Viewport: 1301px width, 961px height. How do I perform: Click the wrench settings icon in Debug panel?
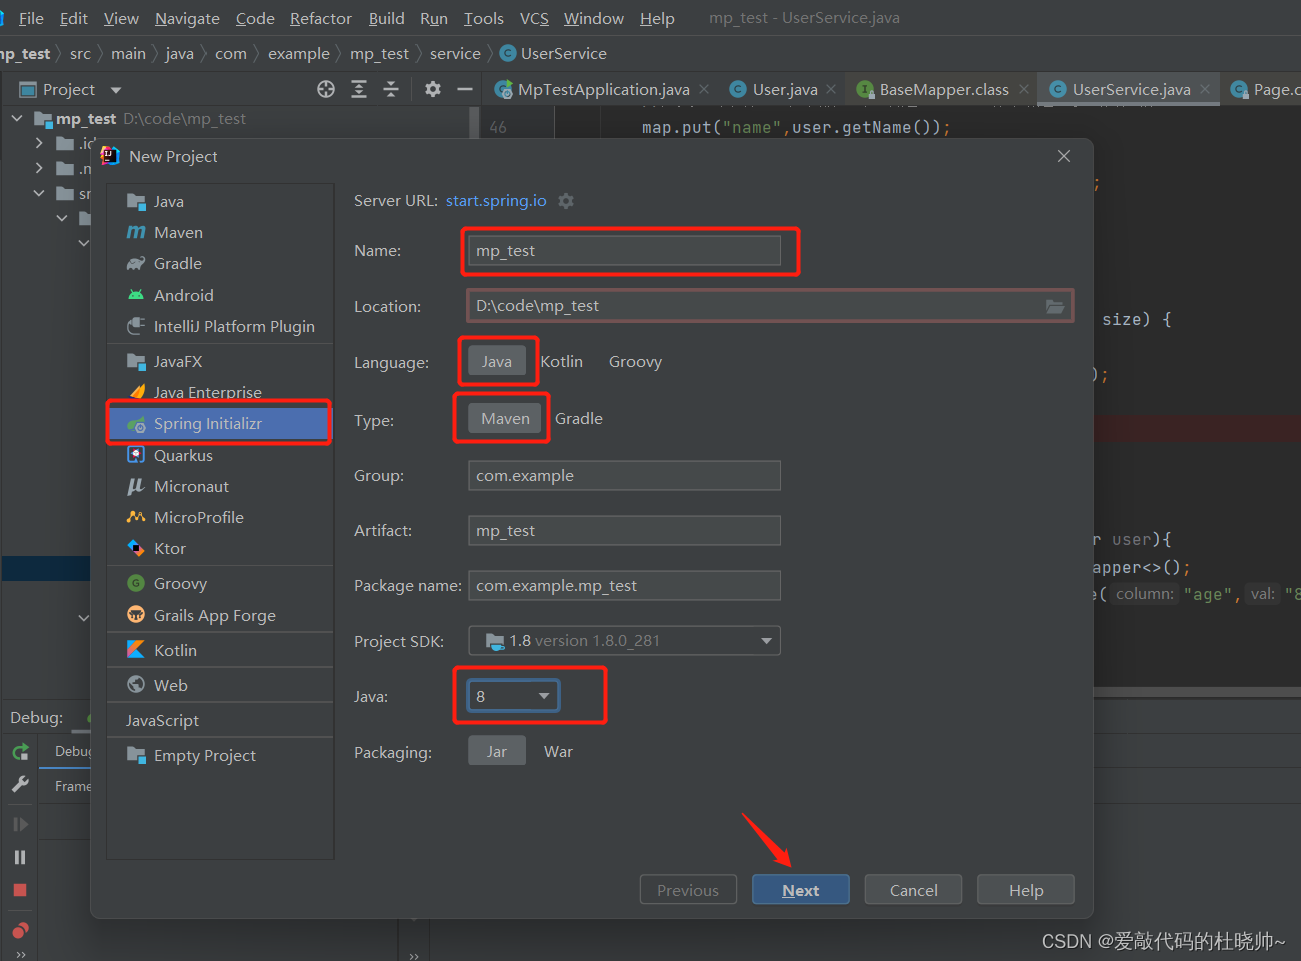[20, 784]
